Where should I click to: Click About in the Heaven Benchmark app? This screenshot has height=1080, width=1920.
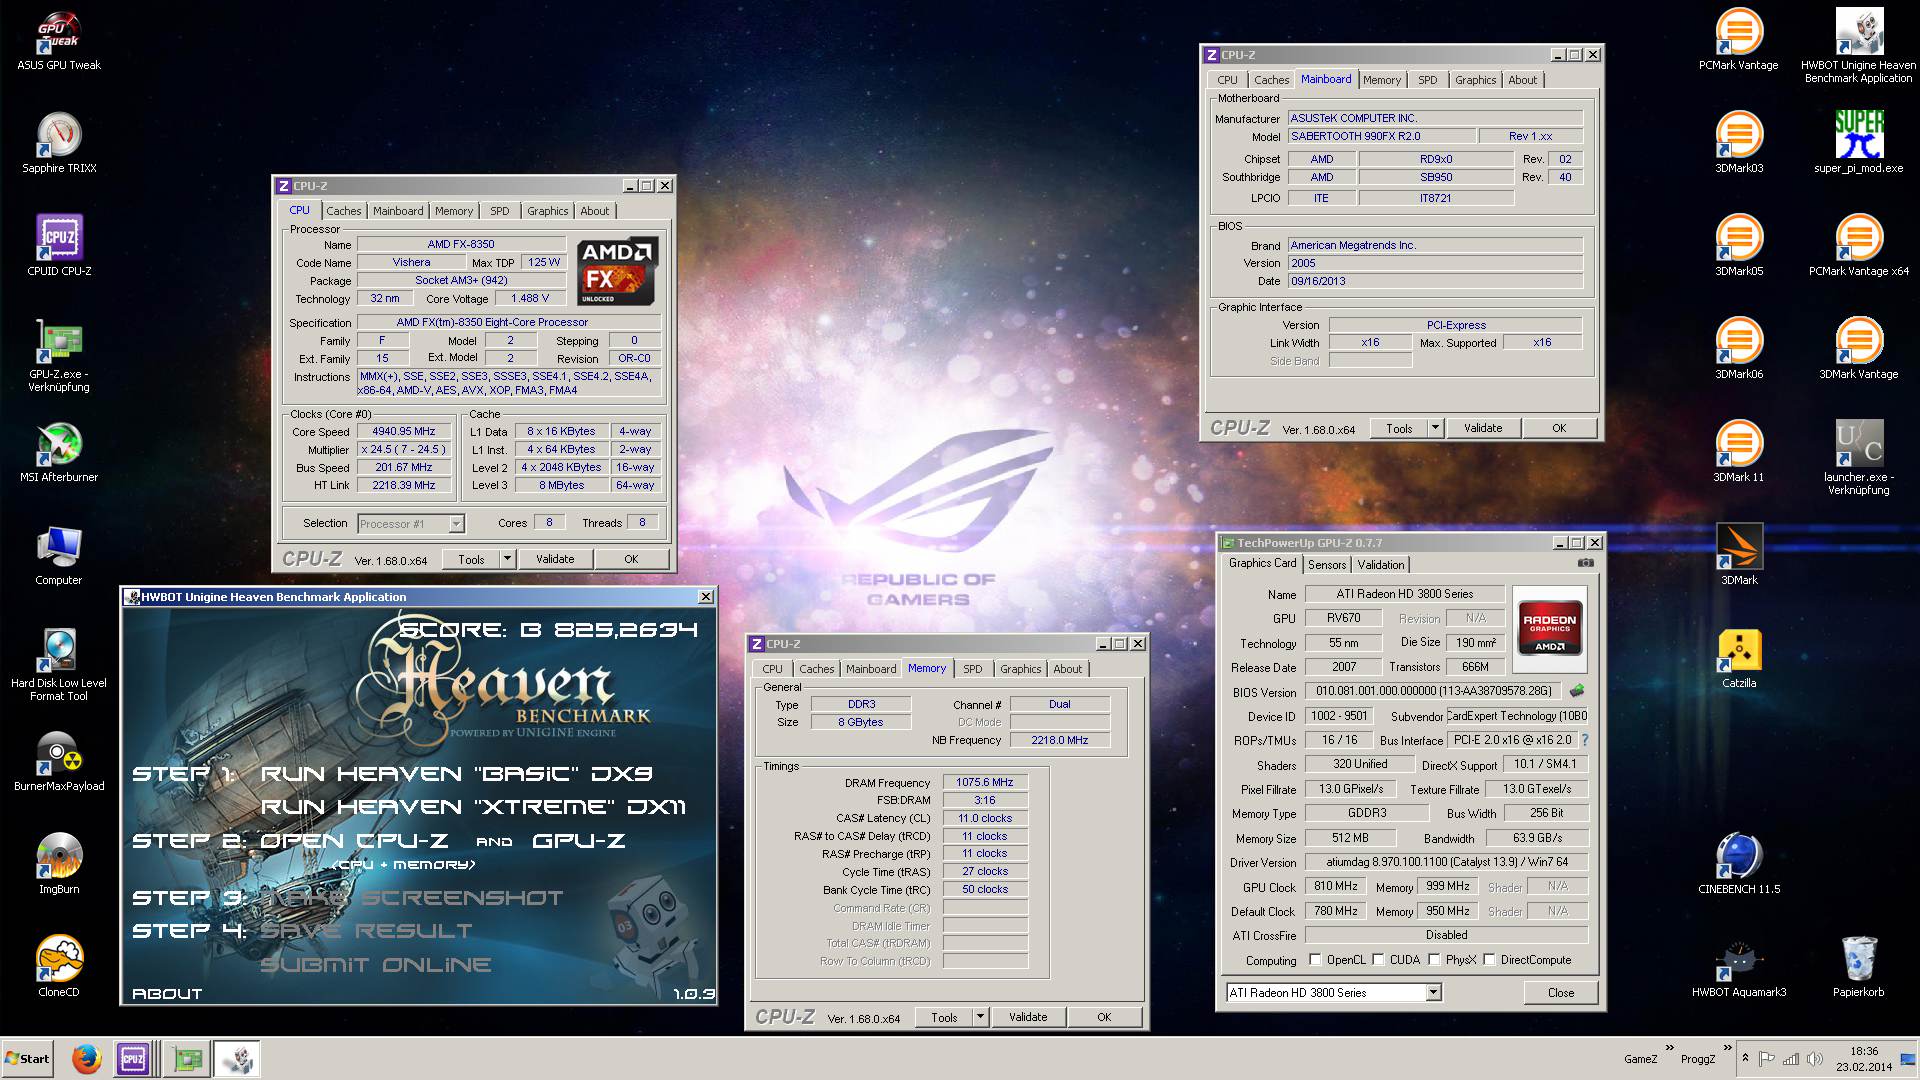click(167, 993)
